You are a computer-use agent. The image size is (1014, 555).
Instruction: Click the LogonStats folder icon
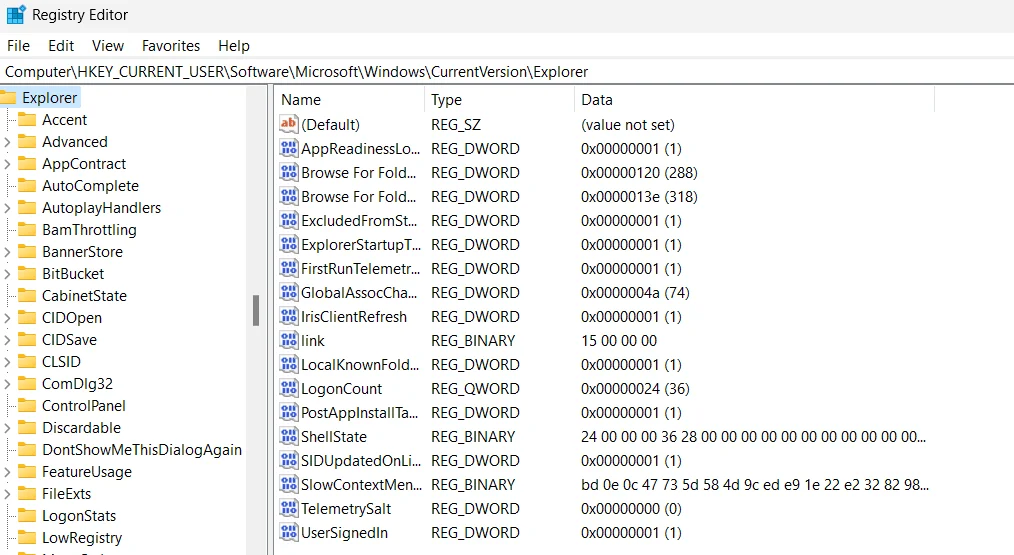(27, 516)
